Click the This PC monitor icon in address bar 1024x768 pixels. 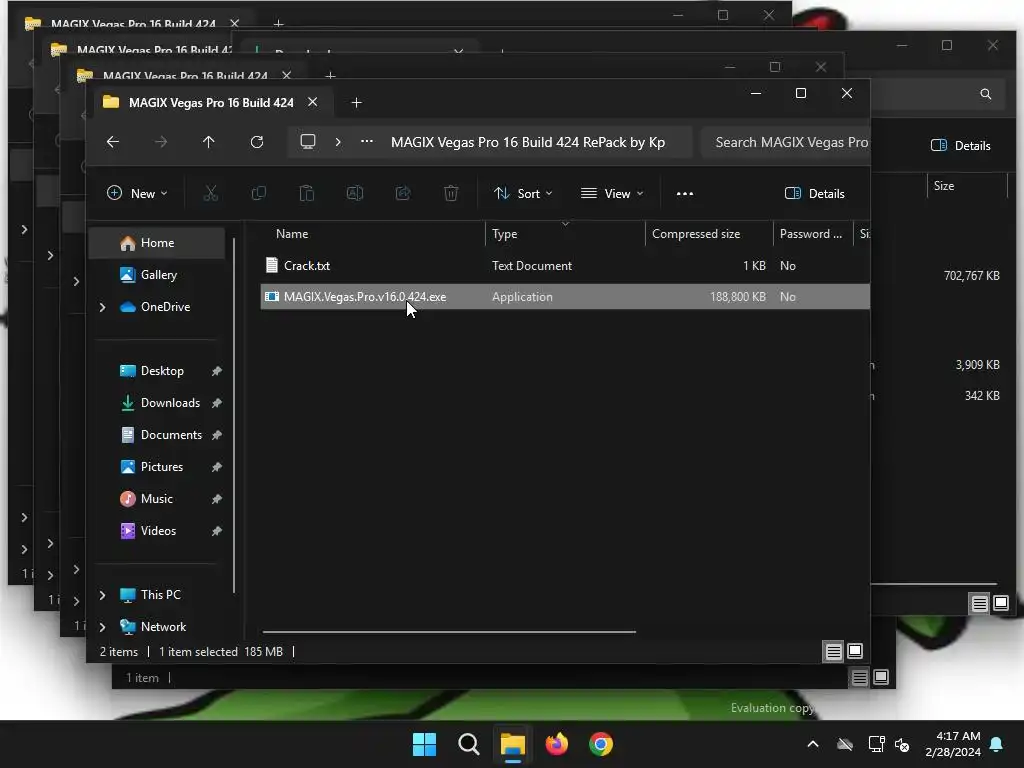(x=308, y=142)
